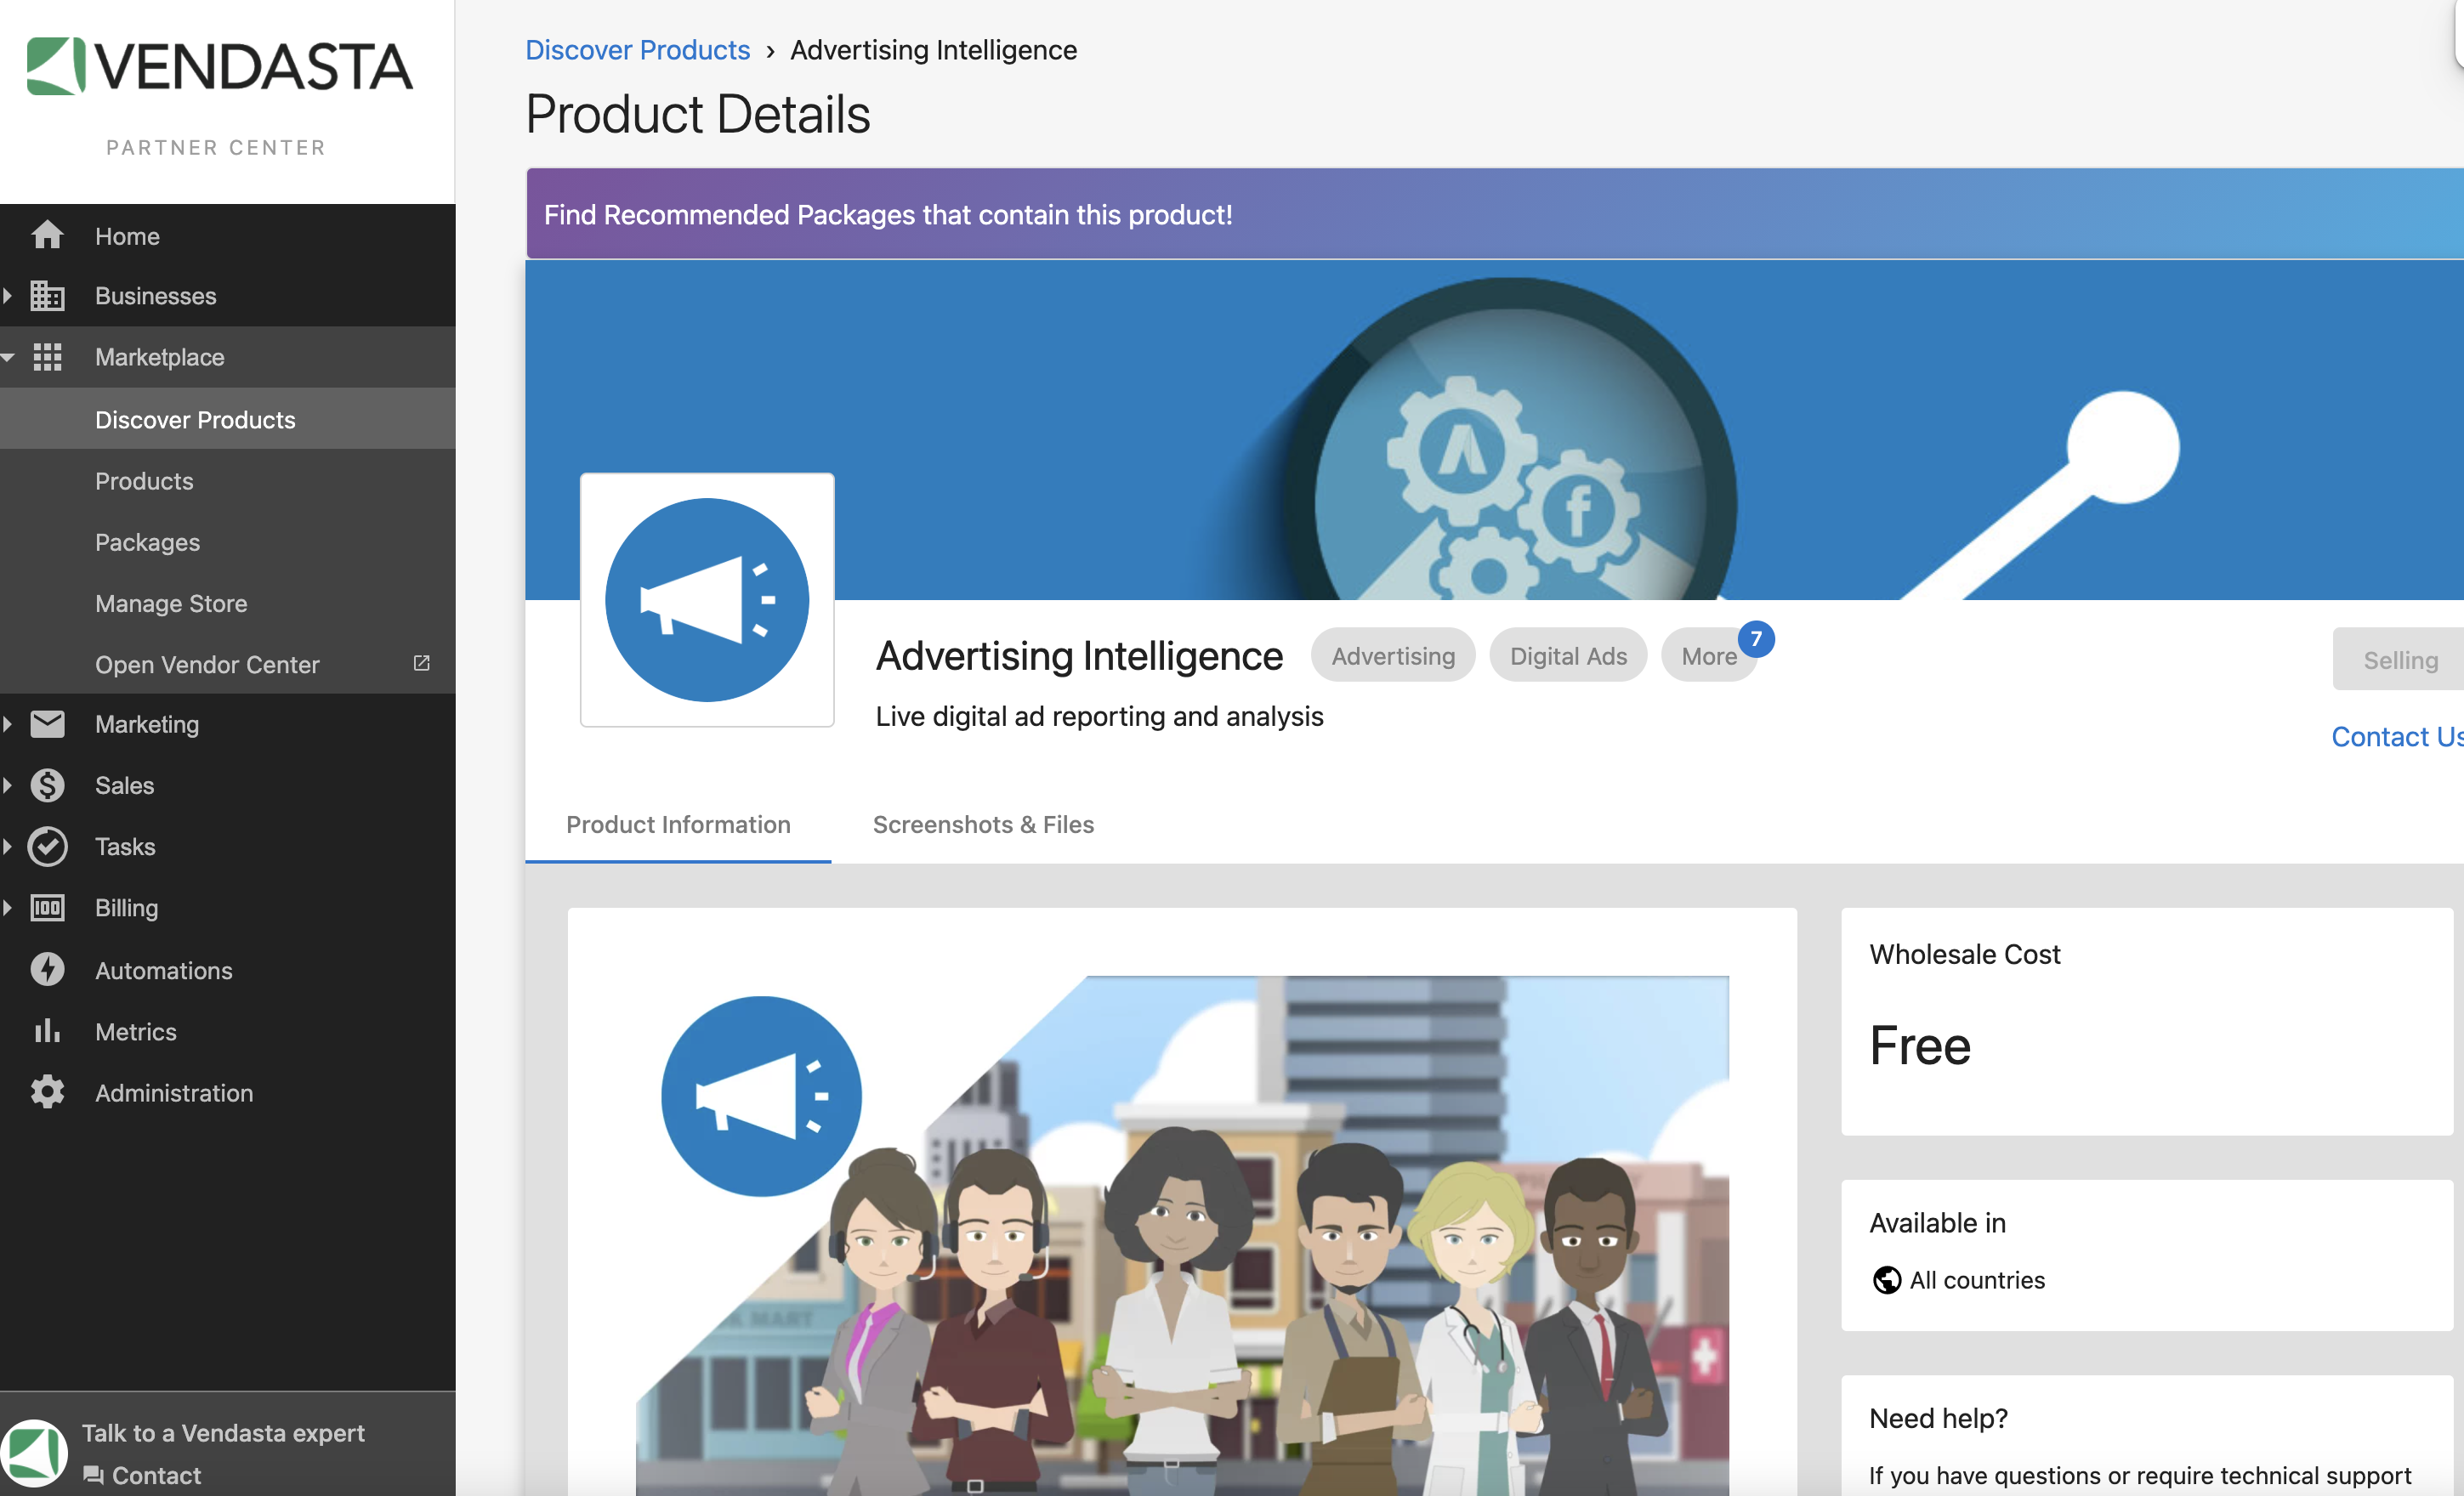Click the magnifying glass header banner image

coord(1495,430)
